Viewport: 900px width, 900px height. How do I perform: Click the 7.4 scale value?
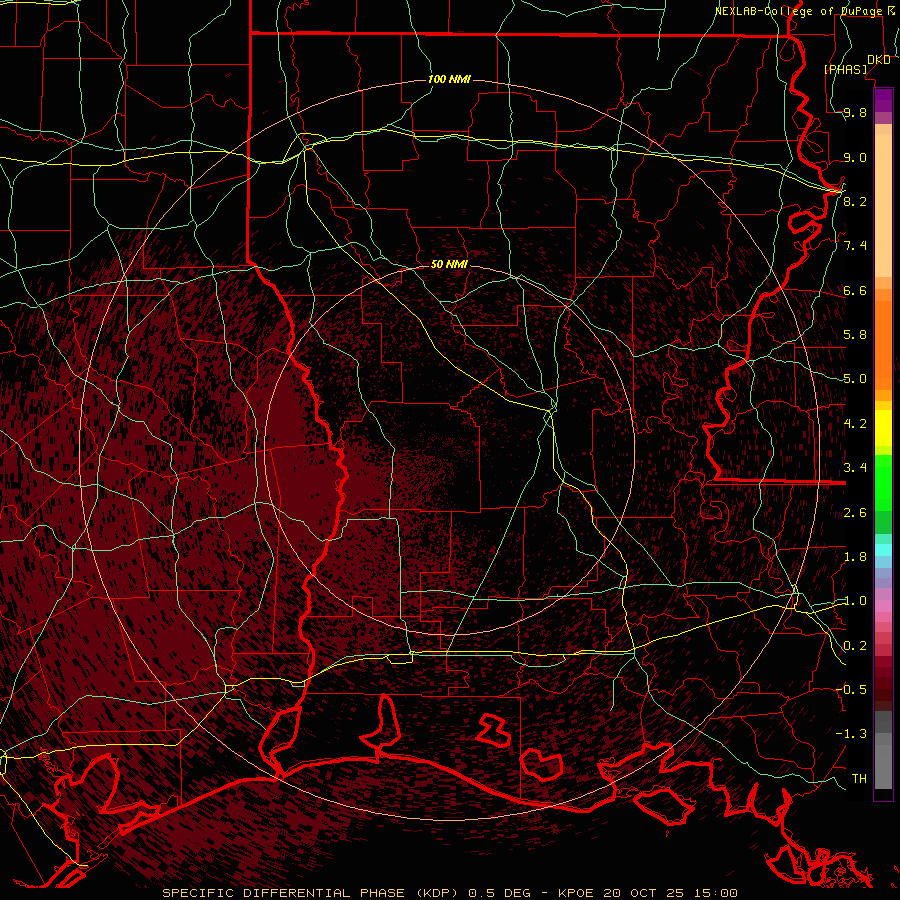click(855, 246)
